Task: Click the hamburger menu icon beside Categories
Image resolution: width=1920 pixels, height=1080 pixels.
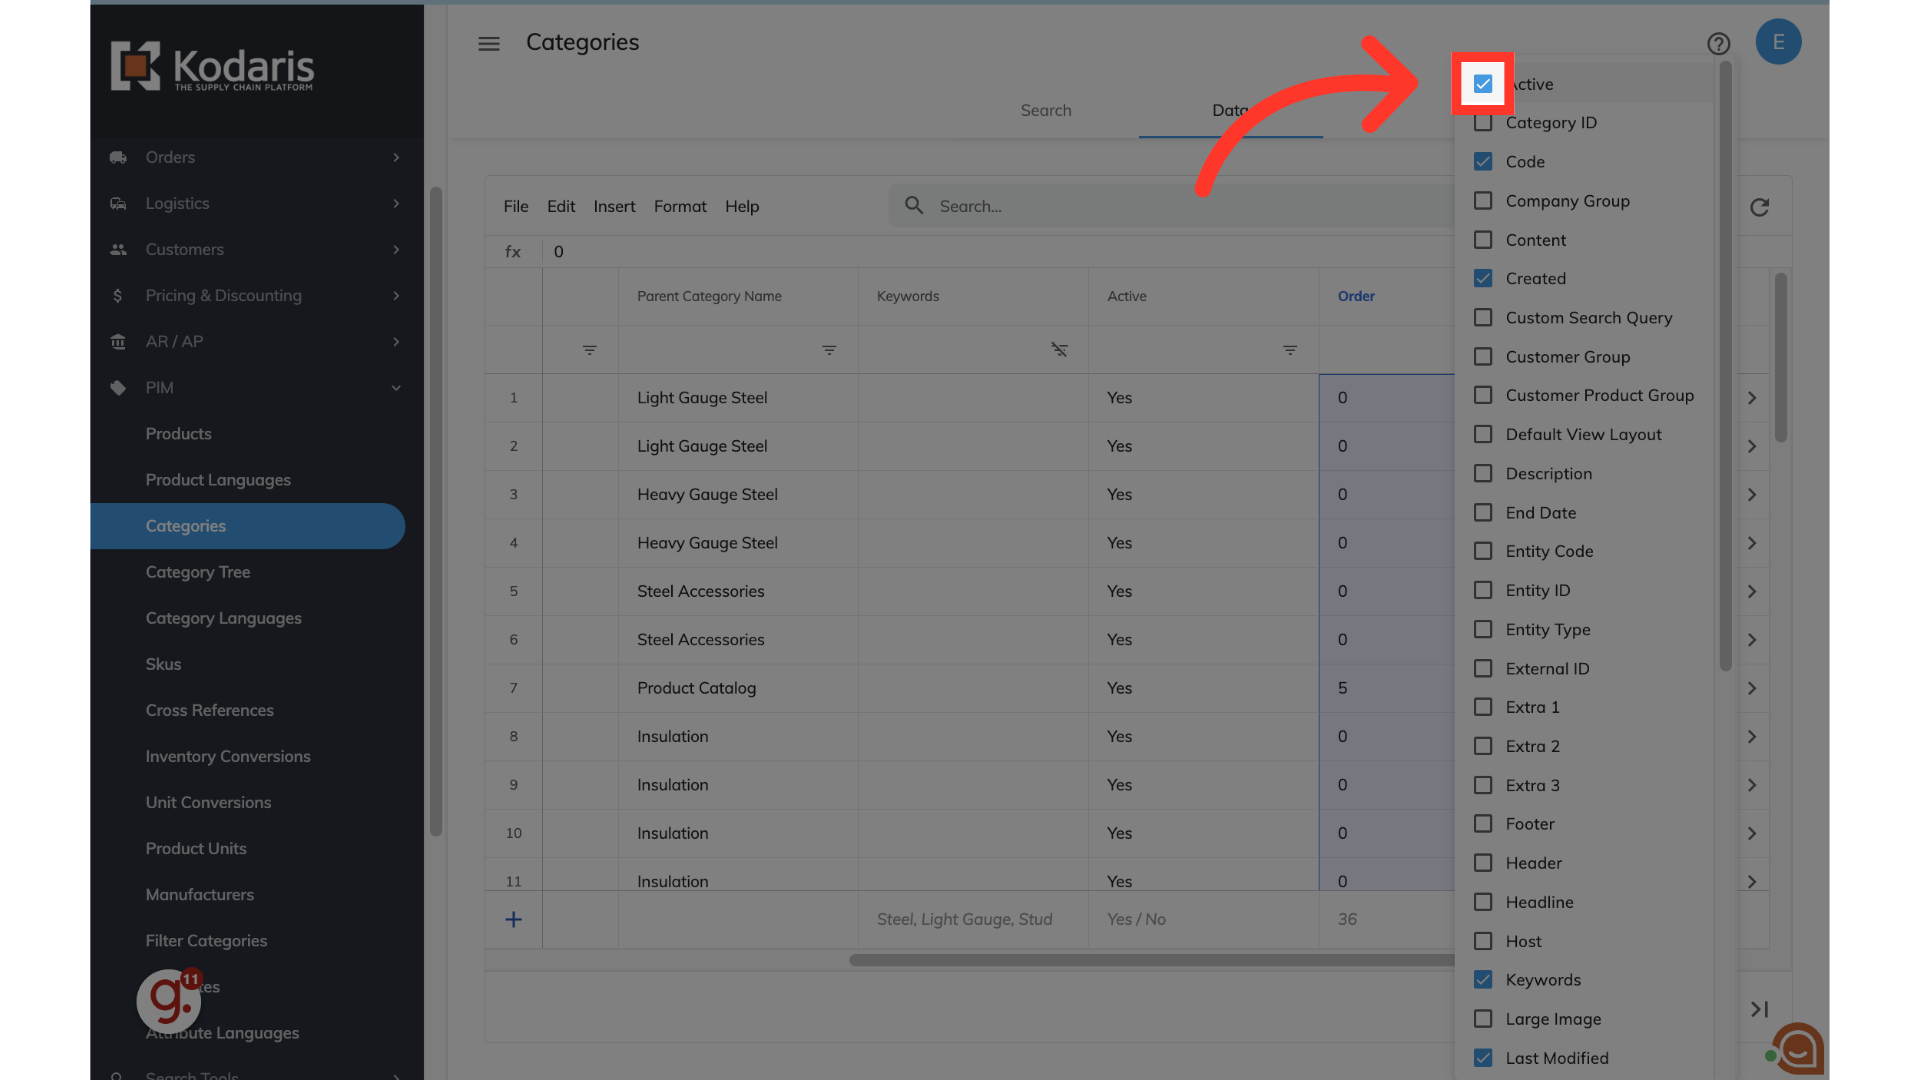Action: 488,44
